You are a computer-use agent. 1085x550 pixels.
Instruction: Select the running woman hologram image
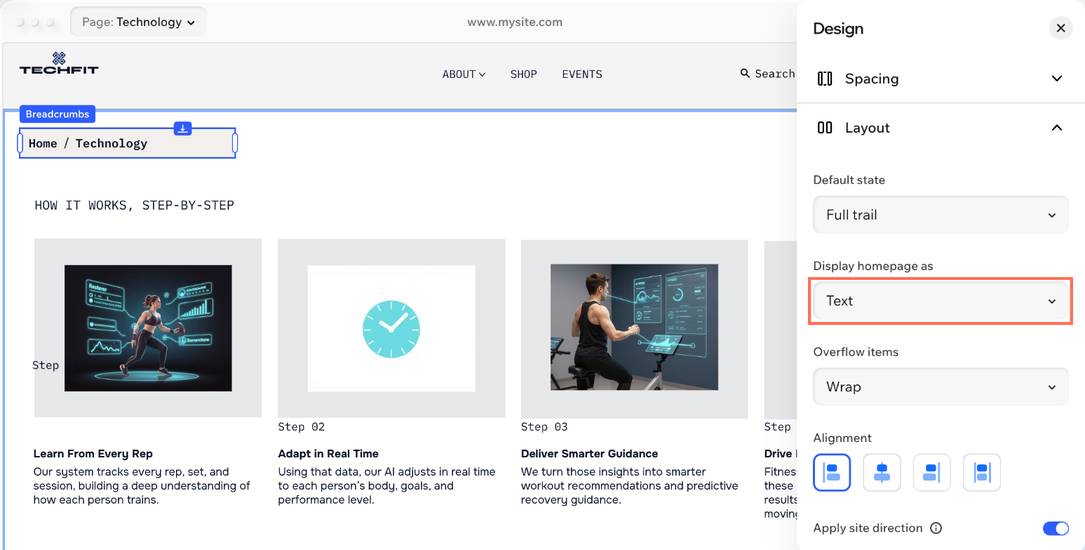pos(148,328)
